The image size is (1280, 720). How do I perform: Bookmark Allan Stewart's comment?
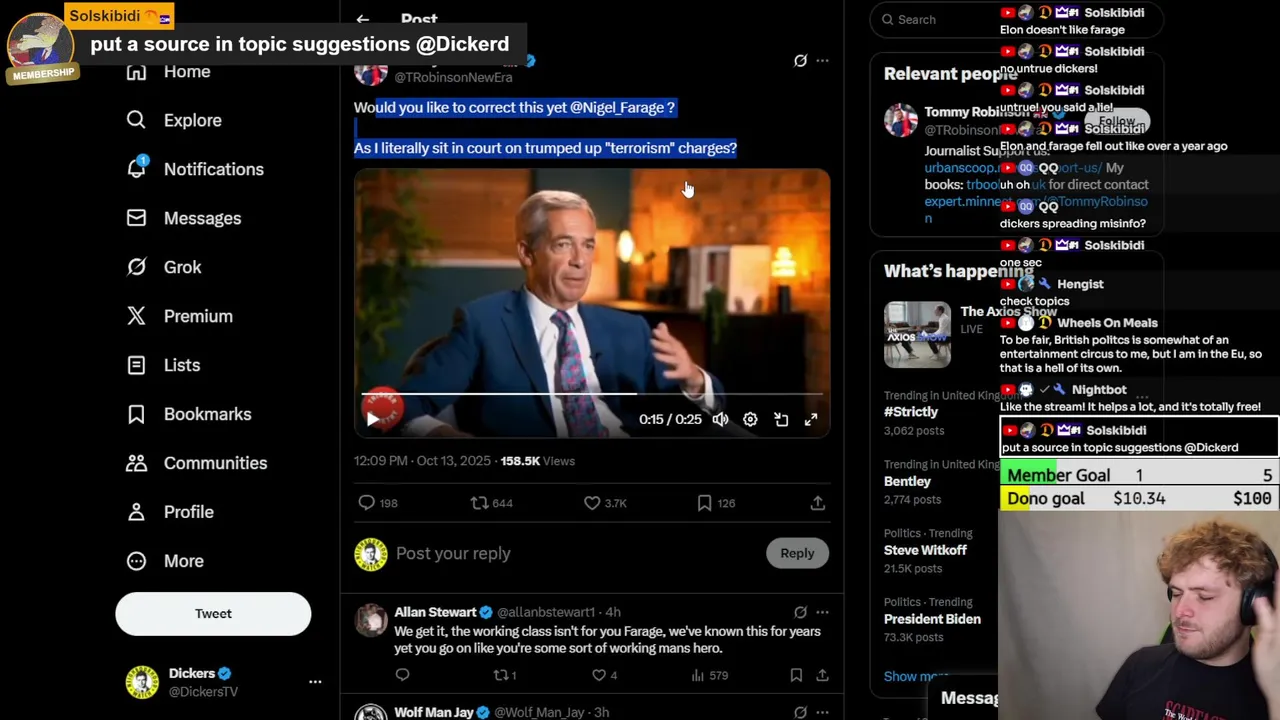796,676
